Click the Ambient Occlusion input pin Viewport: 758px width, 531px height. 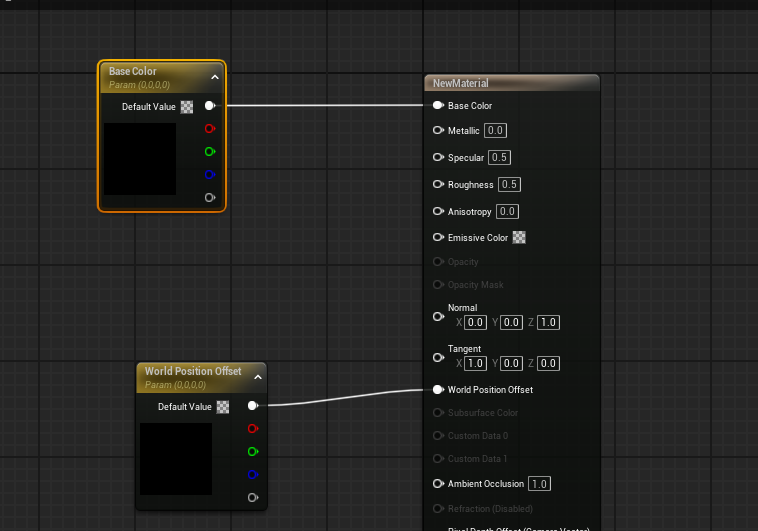pyautogui.click(x=438, y=484)
